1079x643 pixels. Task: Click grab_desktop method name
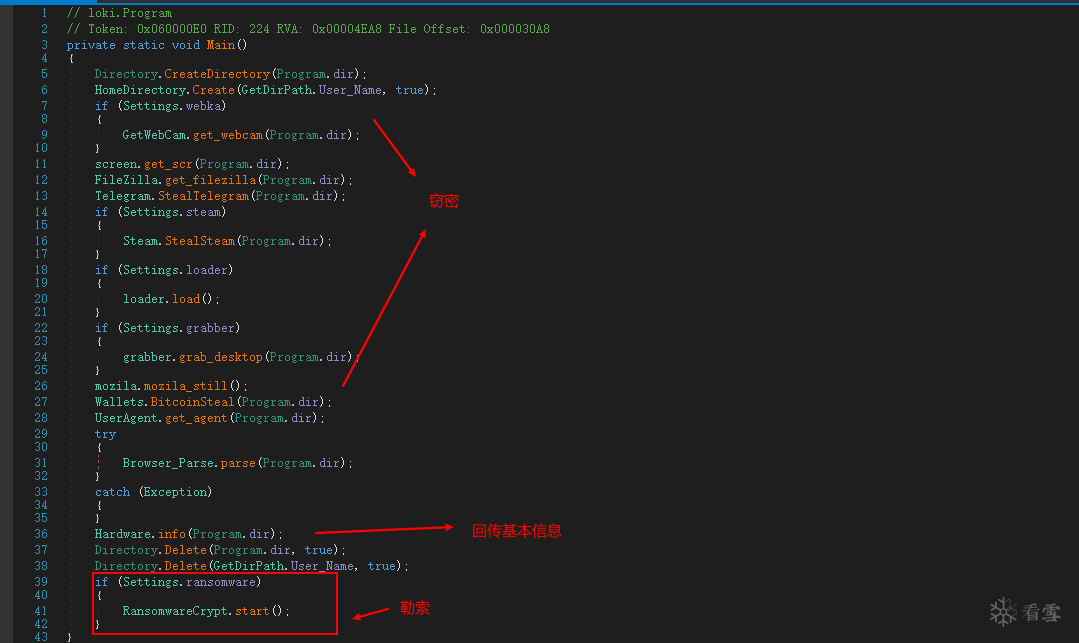pos(221,357)
